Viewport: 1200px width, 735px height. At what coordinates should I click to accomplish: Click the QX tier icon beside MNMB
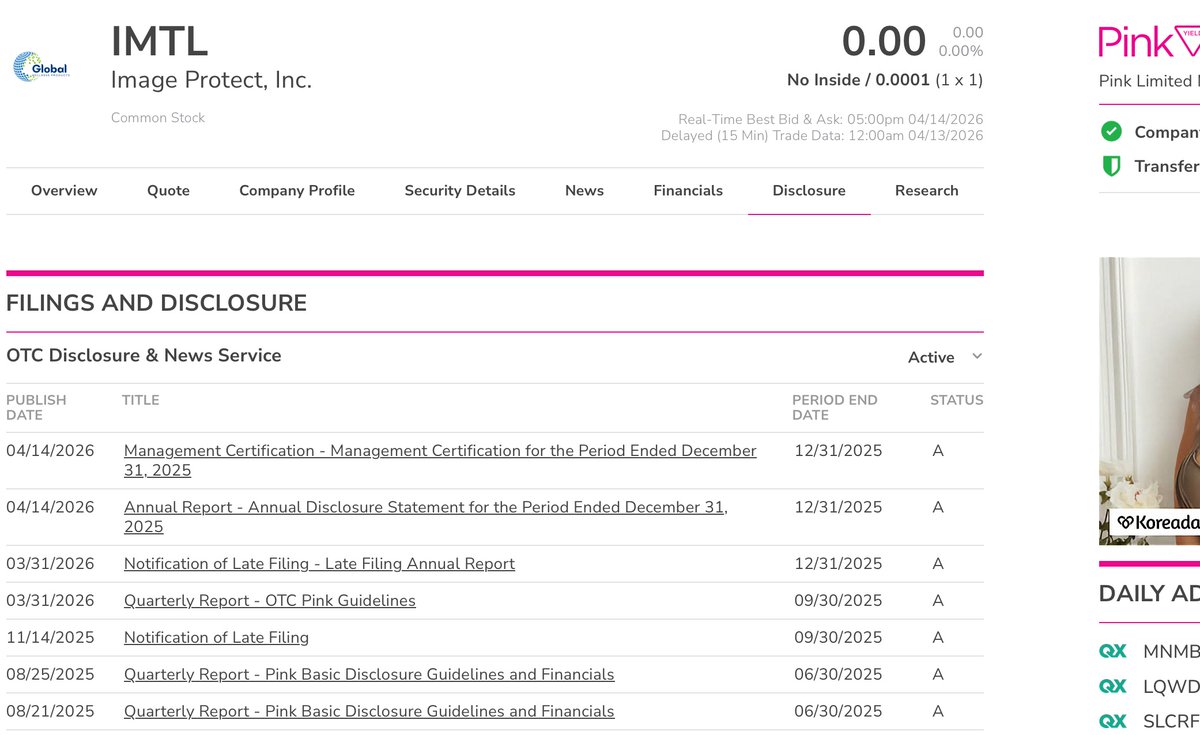1113,651
